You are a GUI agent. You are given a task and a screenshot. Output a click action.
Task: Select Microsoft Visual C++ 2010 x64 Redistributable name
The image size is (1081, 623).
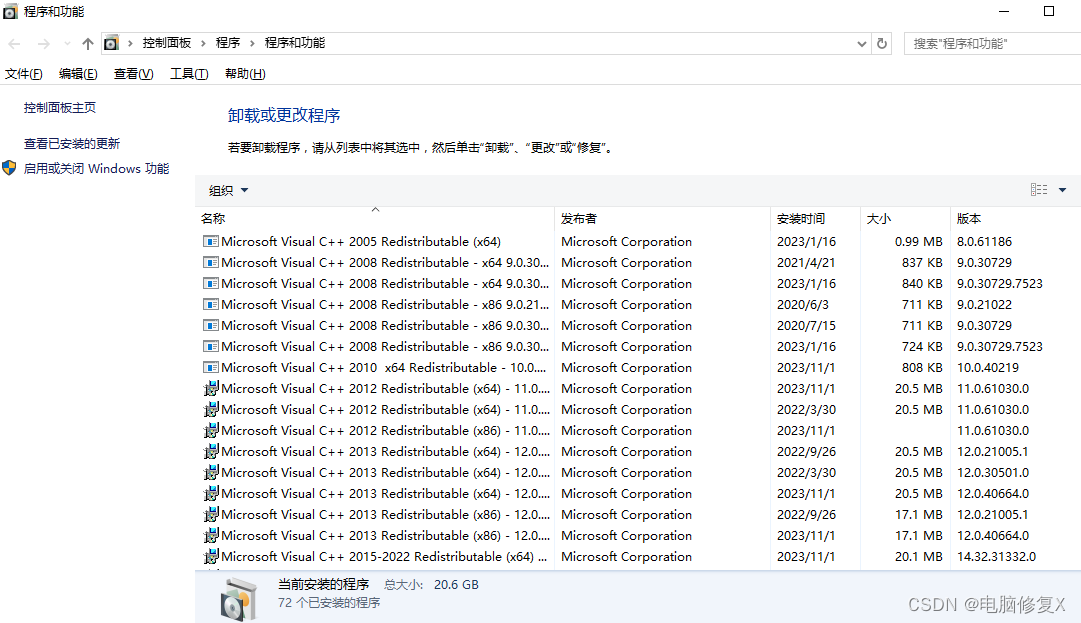[x=383, y=367]
